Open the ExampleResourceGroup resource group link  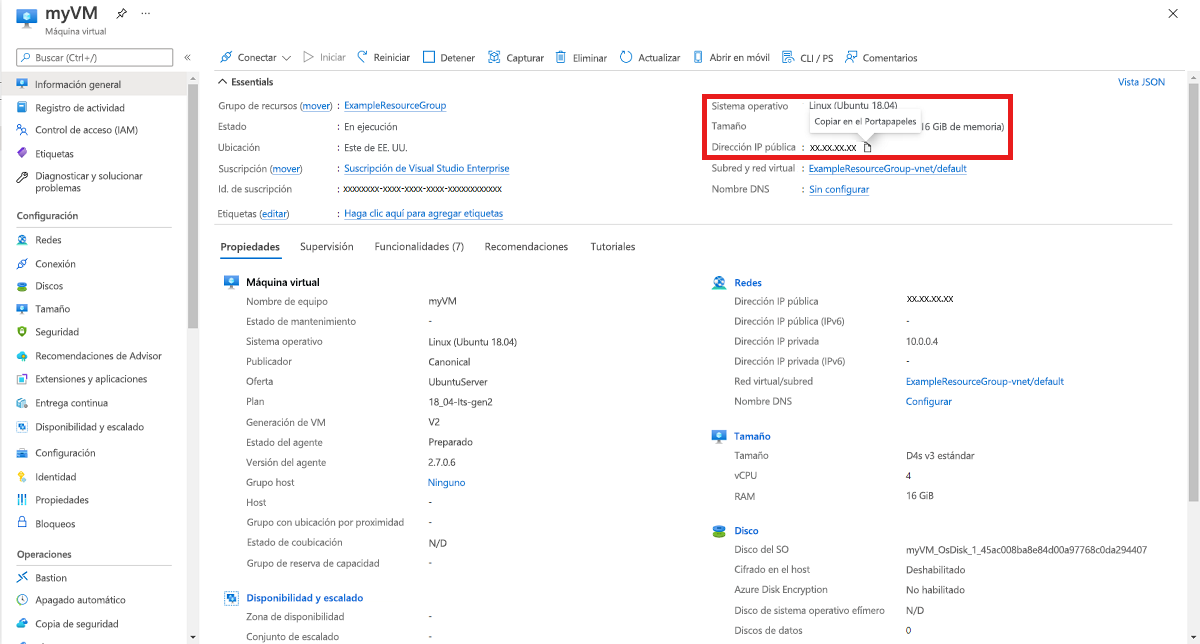395,106
